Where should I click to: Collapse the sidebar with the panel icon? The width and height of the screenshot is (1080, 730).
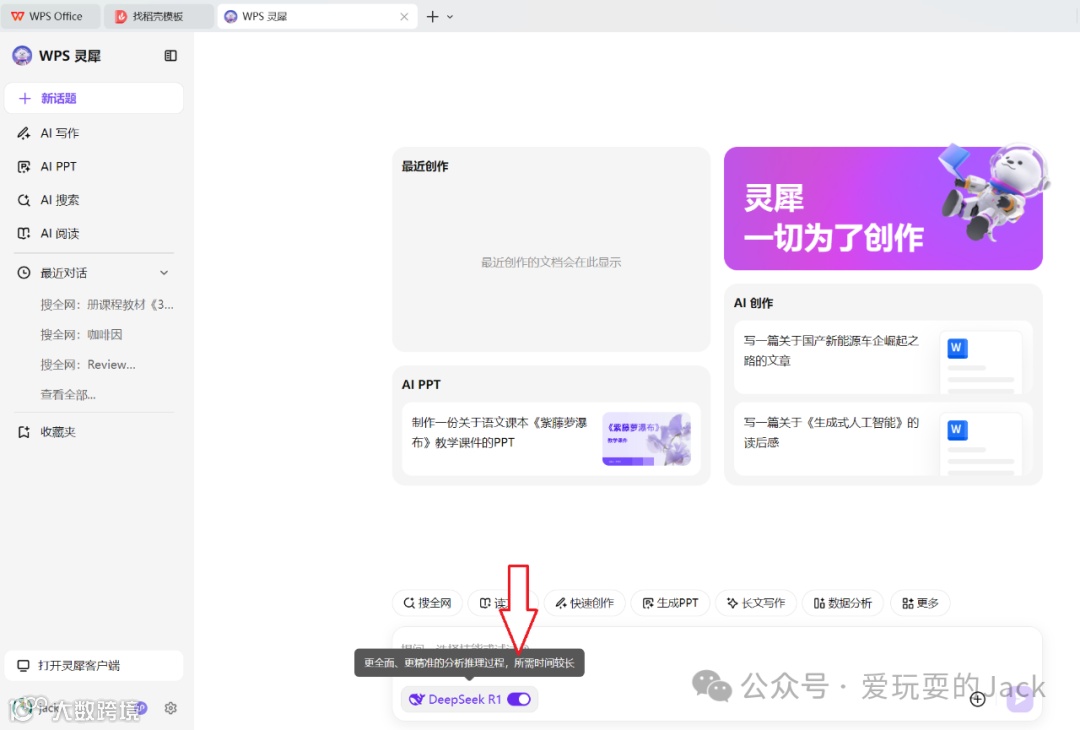[171, 56]
